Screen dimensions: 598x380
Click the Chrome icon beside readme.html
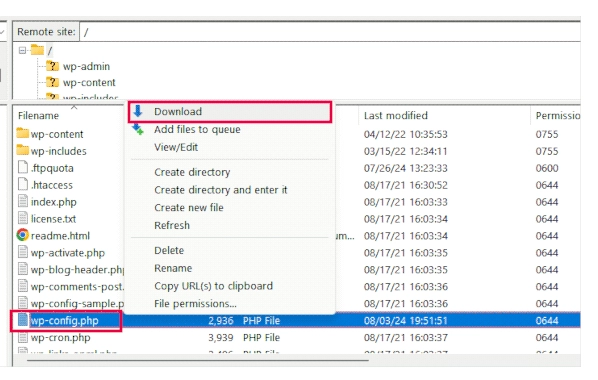[x=23, y=235]
